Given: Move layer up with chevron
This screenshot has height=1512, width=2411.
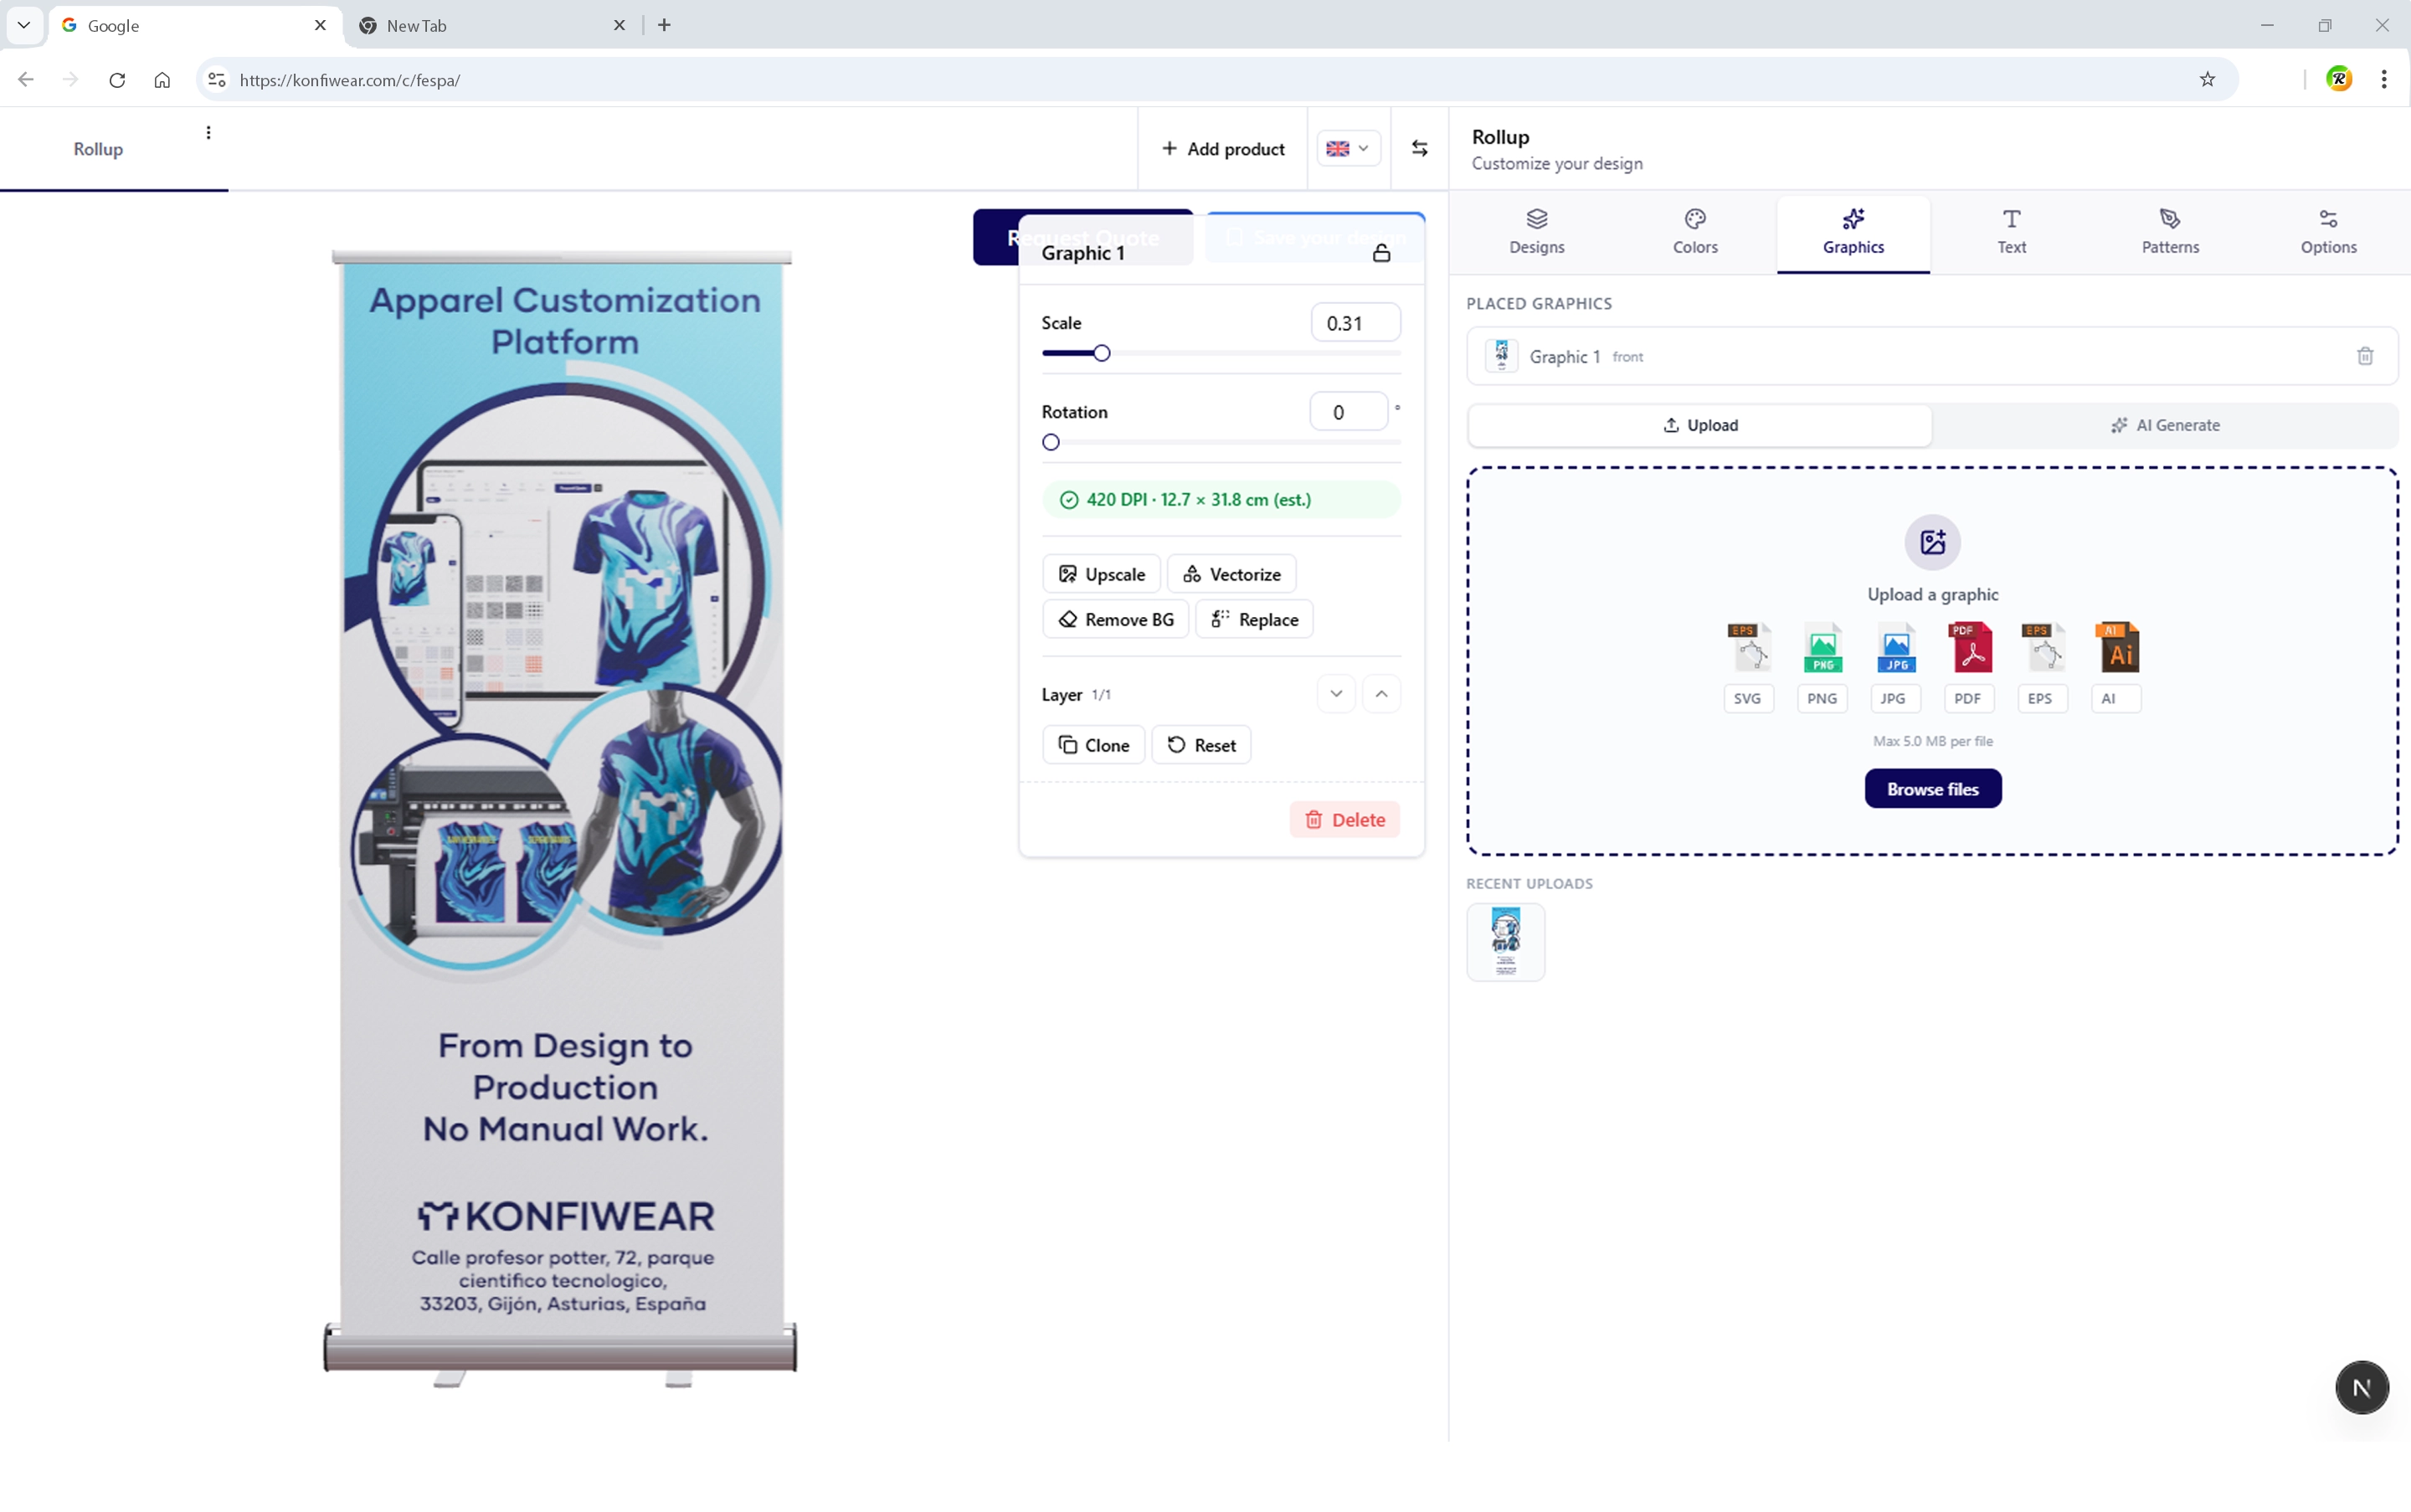Looking at the screenshot, I should pos(1381,694).
